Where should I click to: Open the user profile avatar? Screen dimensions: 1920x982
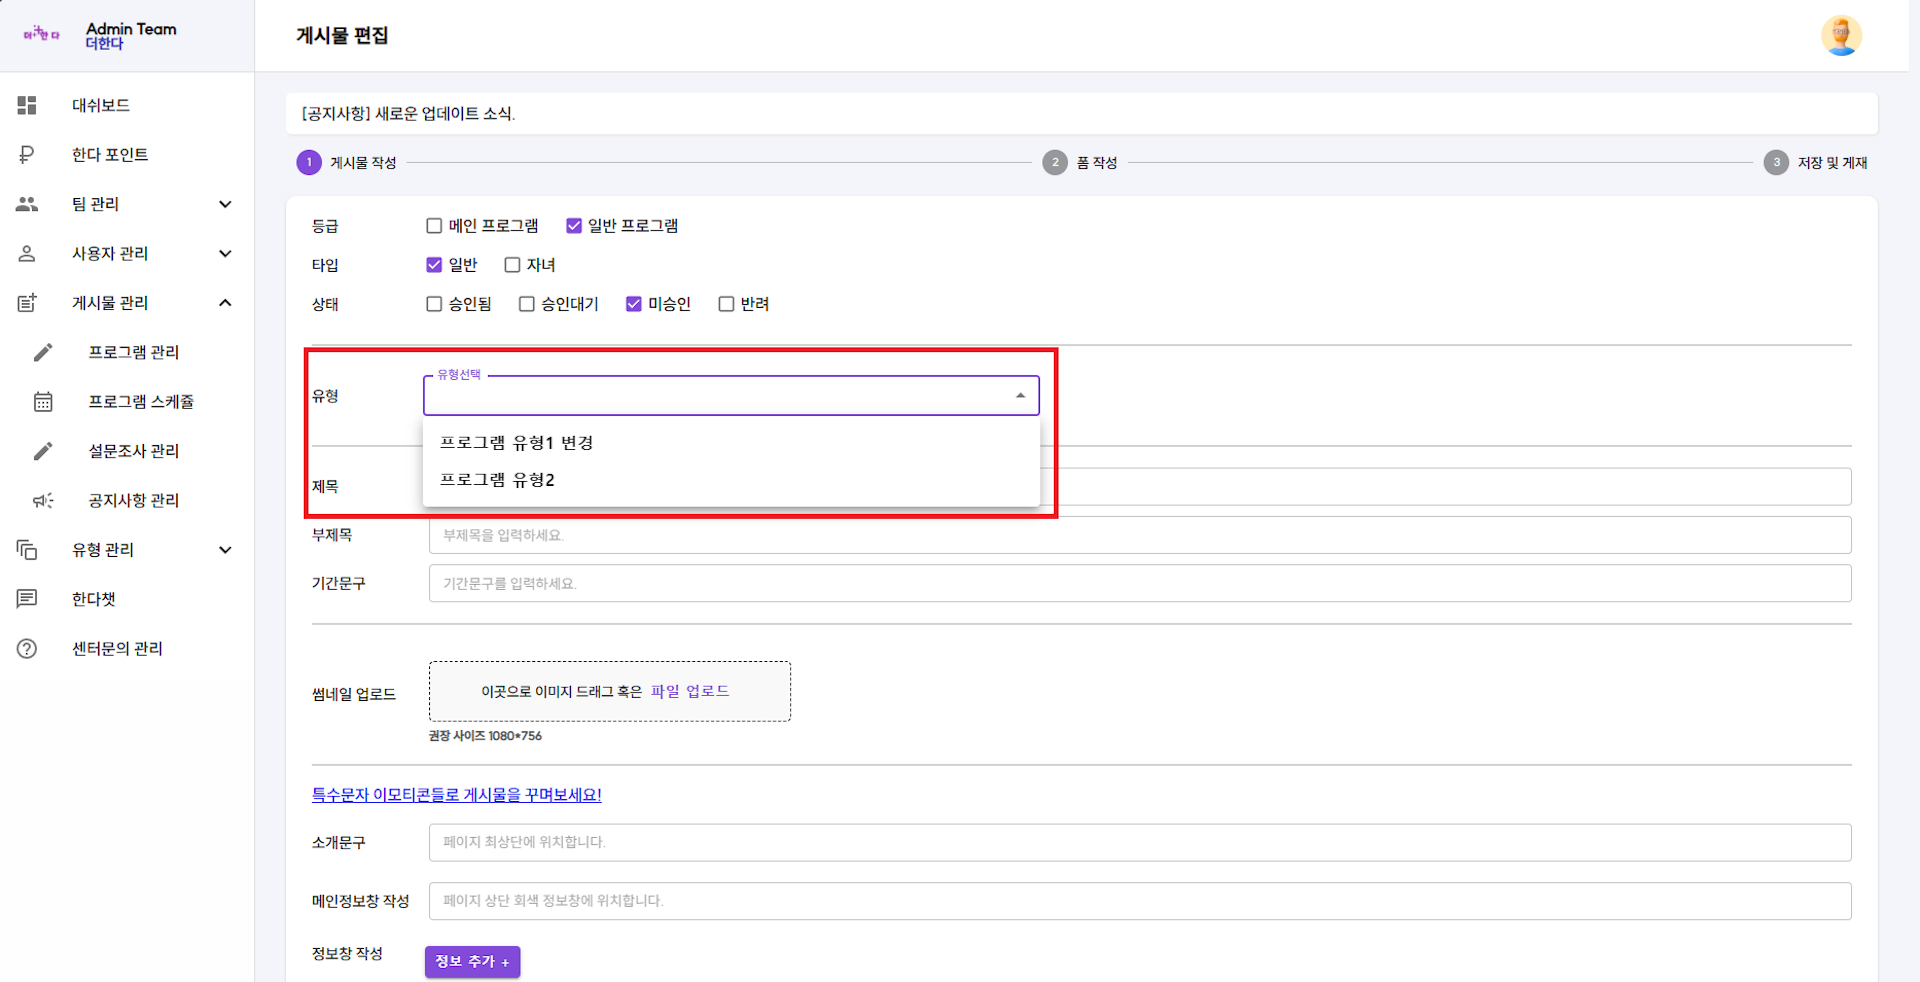[x=1840, y=36]
